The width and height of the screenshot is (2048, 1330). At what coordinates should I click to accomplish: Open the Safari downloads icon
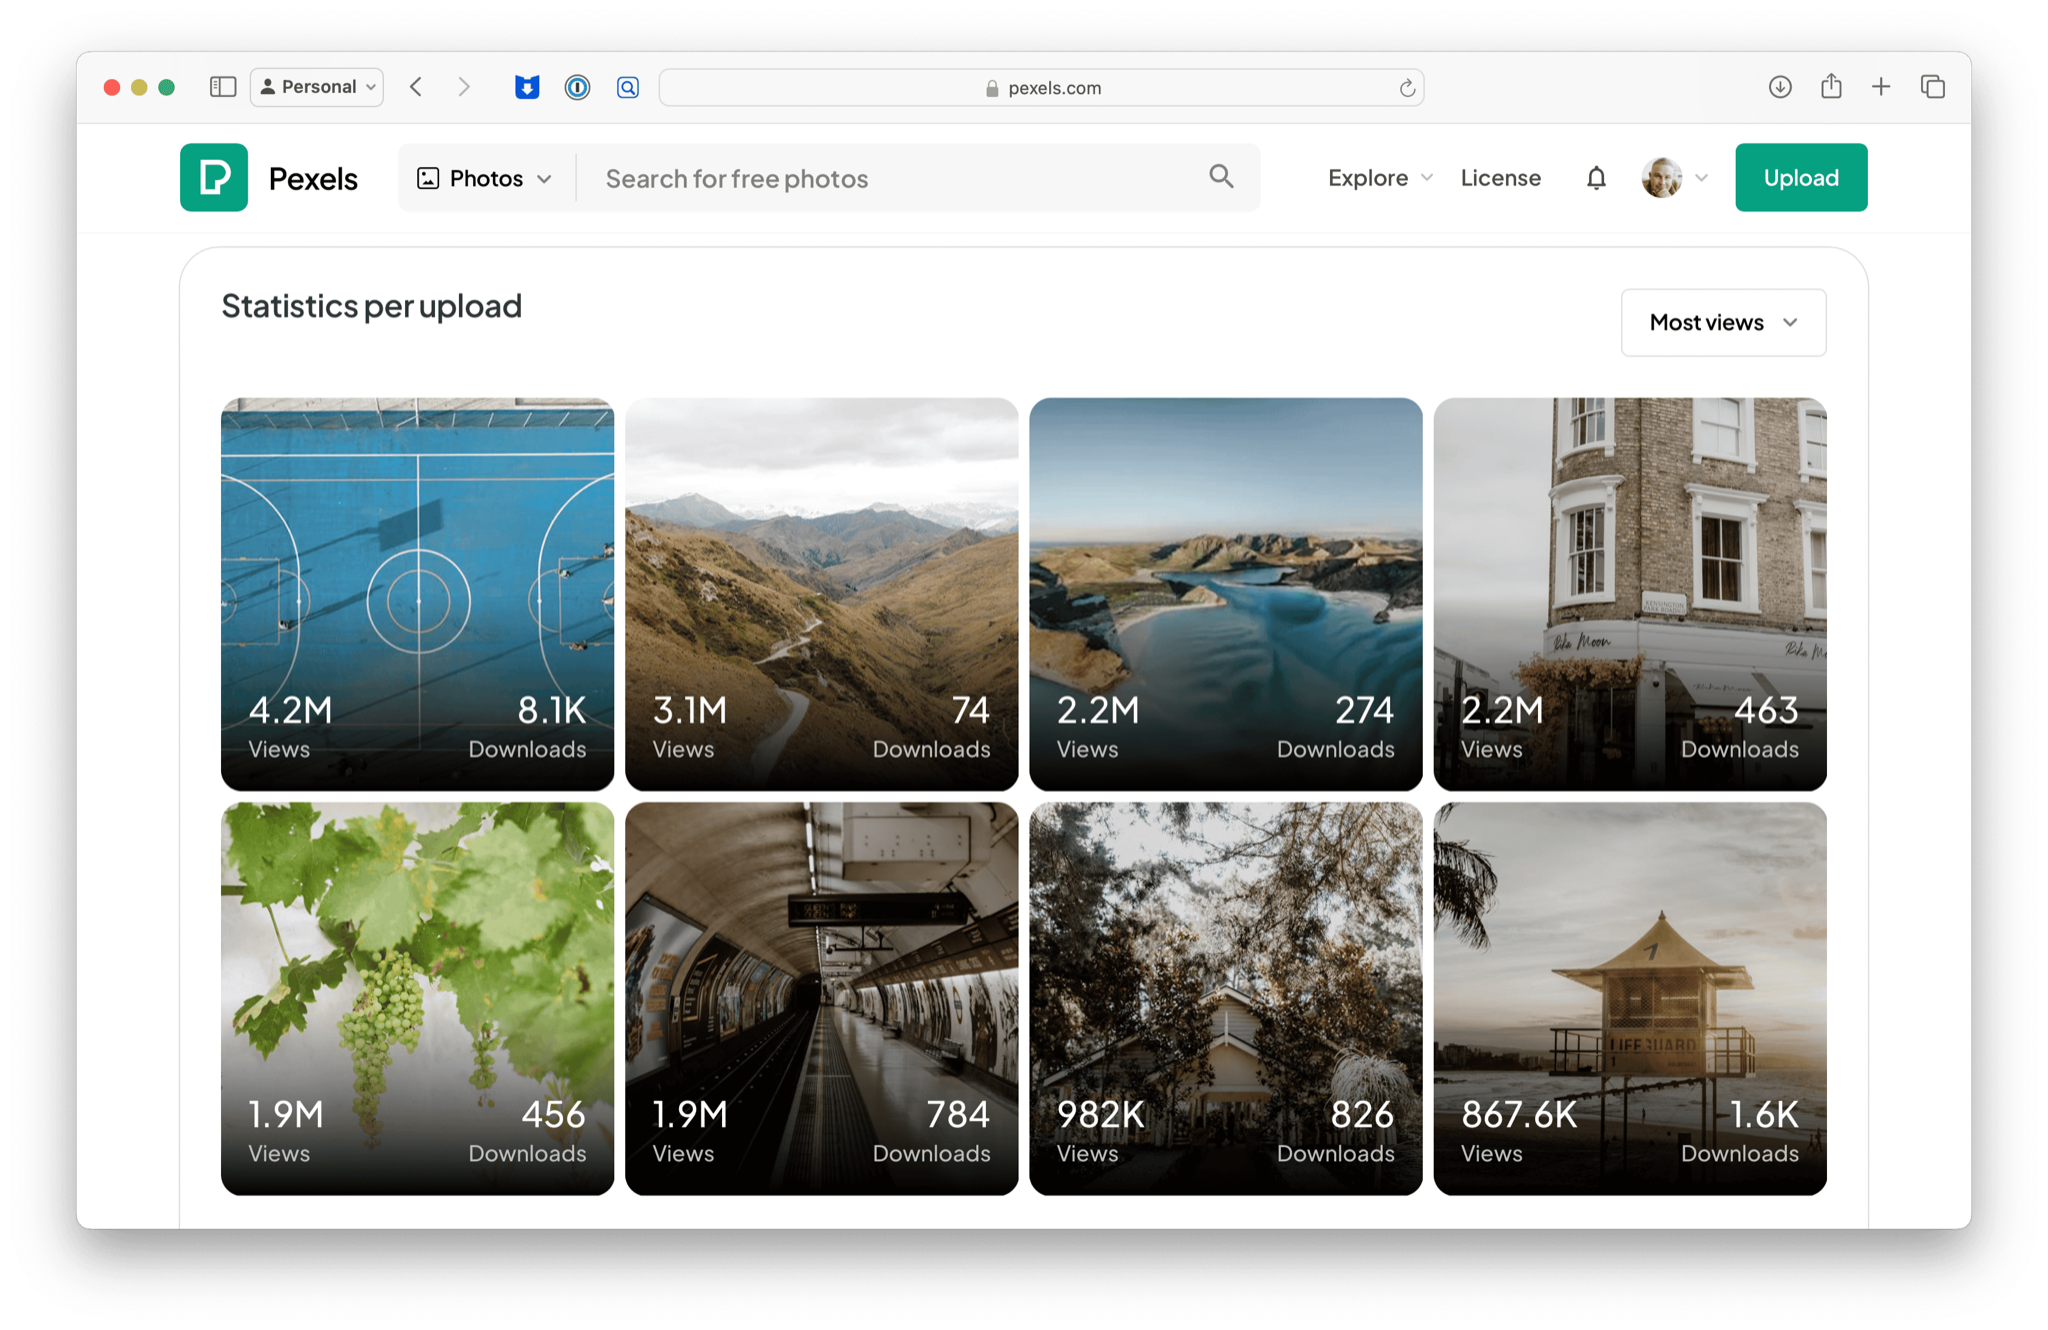point(1780,87)
